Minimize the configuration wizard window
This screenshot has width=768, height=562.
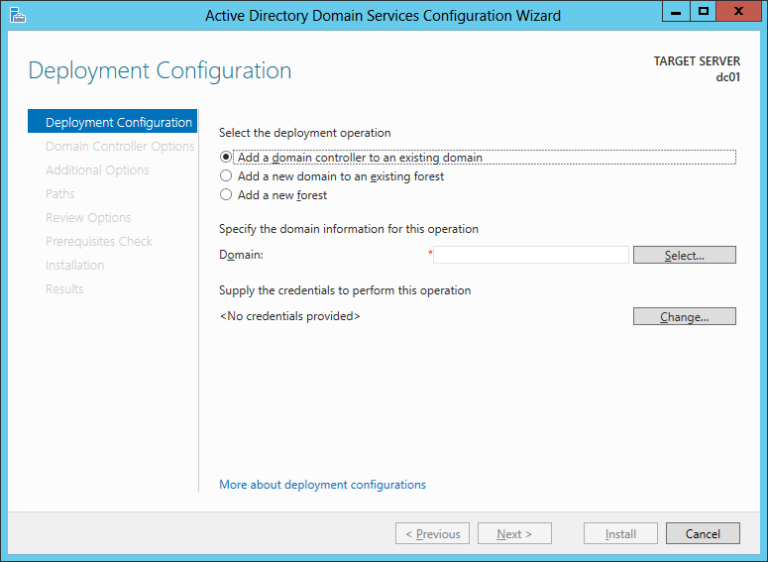click(x=678, y=11)
